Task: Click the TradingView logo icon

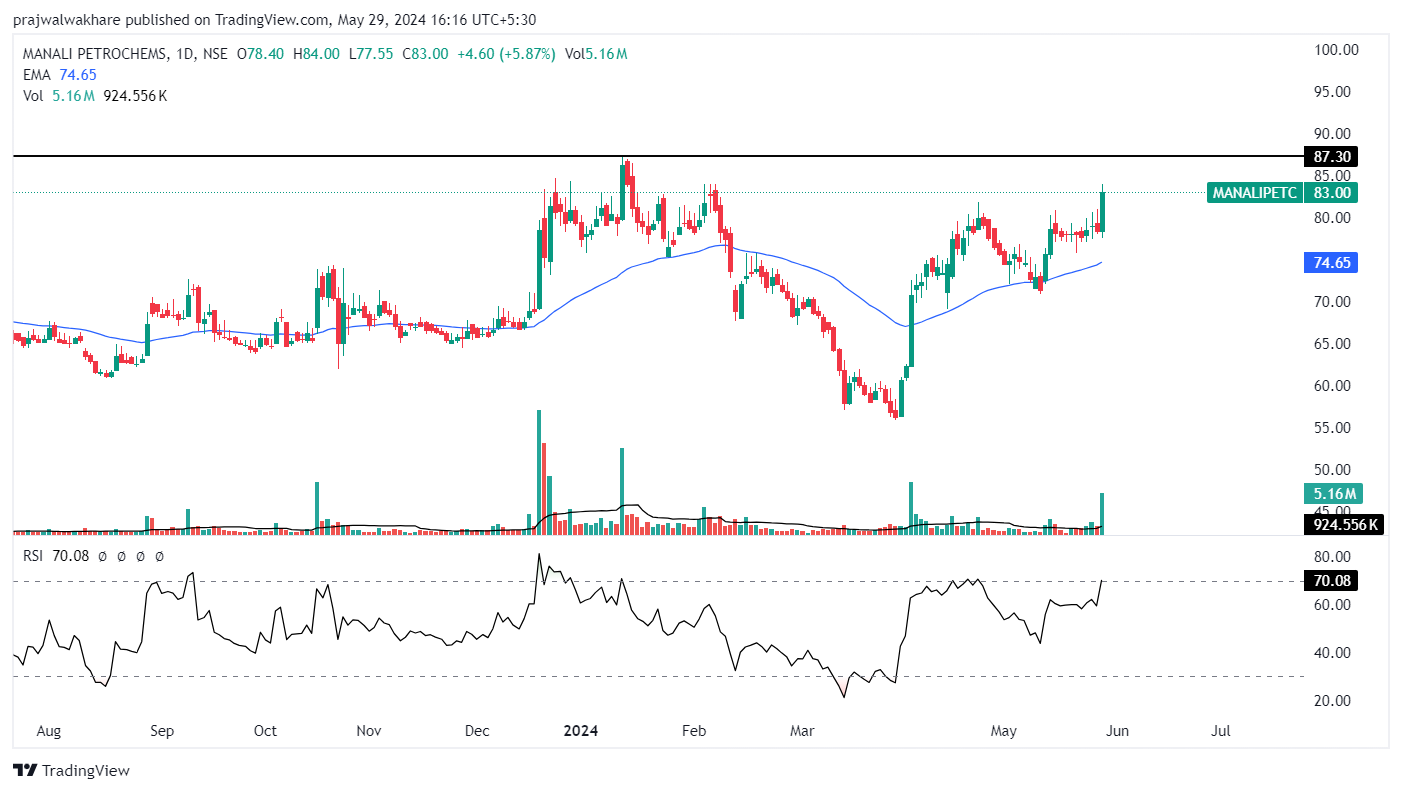Action: coord(25,771)
